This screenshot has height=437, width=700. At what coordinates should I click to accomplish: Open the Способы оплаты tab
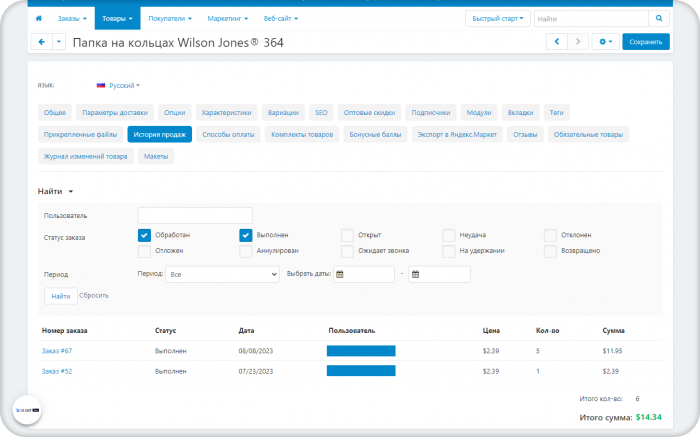[229, 134]
